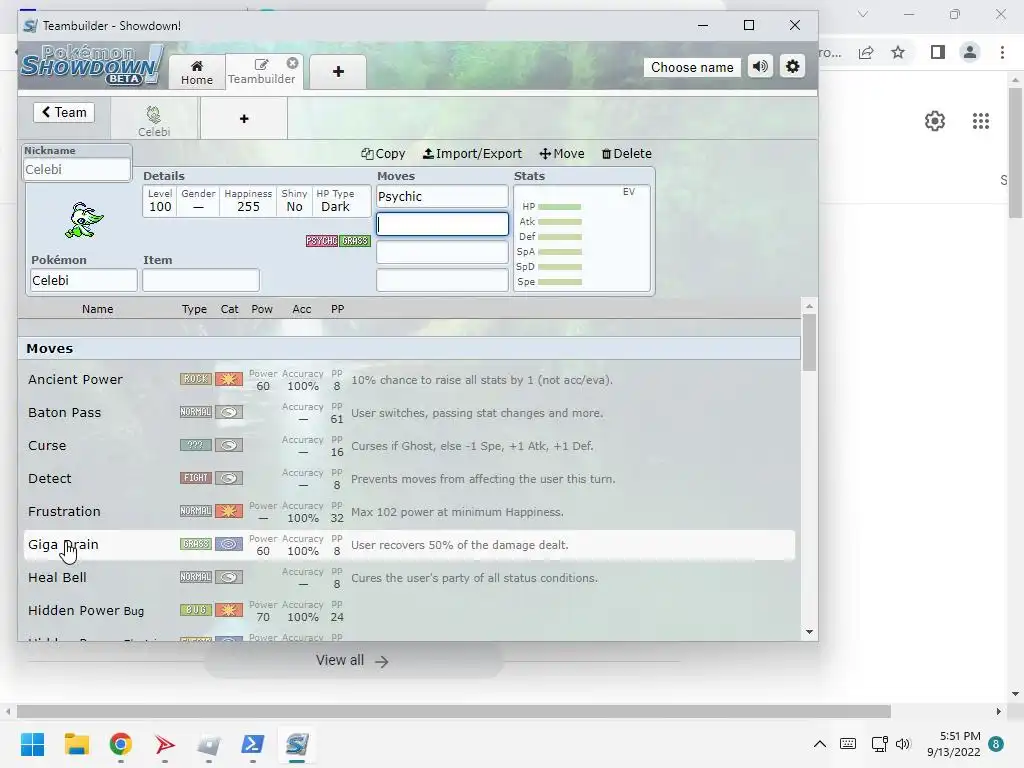Viewport: 1024px width, 768px height.
Task: Click the status category icon on Heal Bell
Action: [x=229, y=577]
